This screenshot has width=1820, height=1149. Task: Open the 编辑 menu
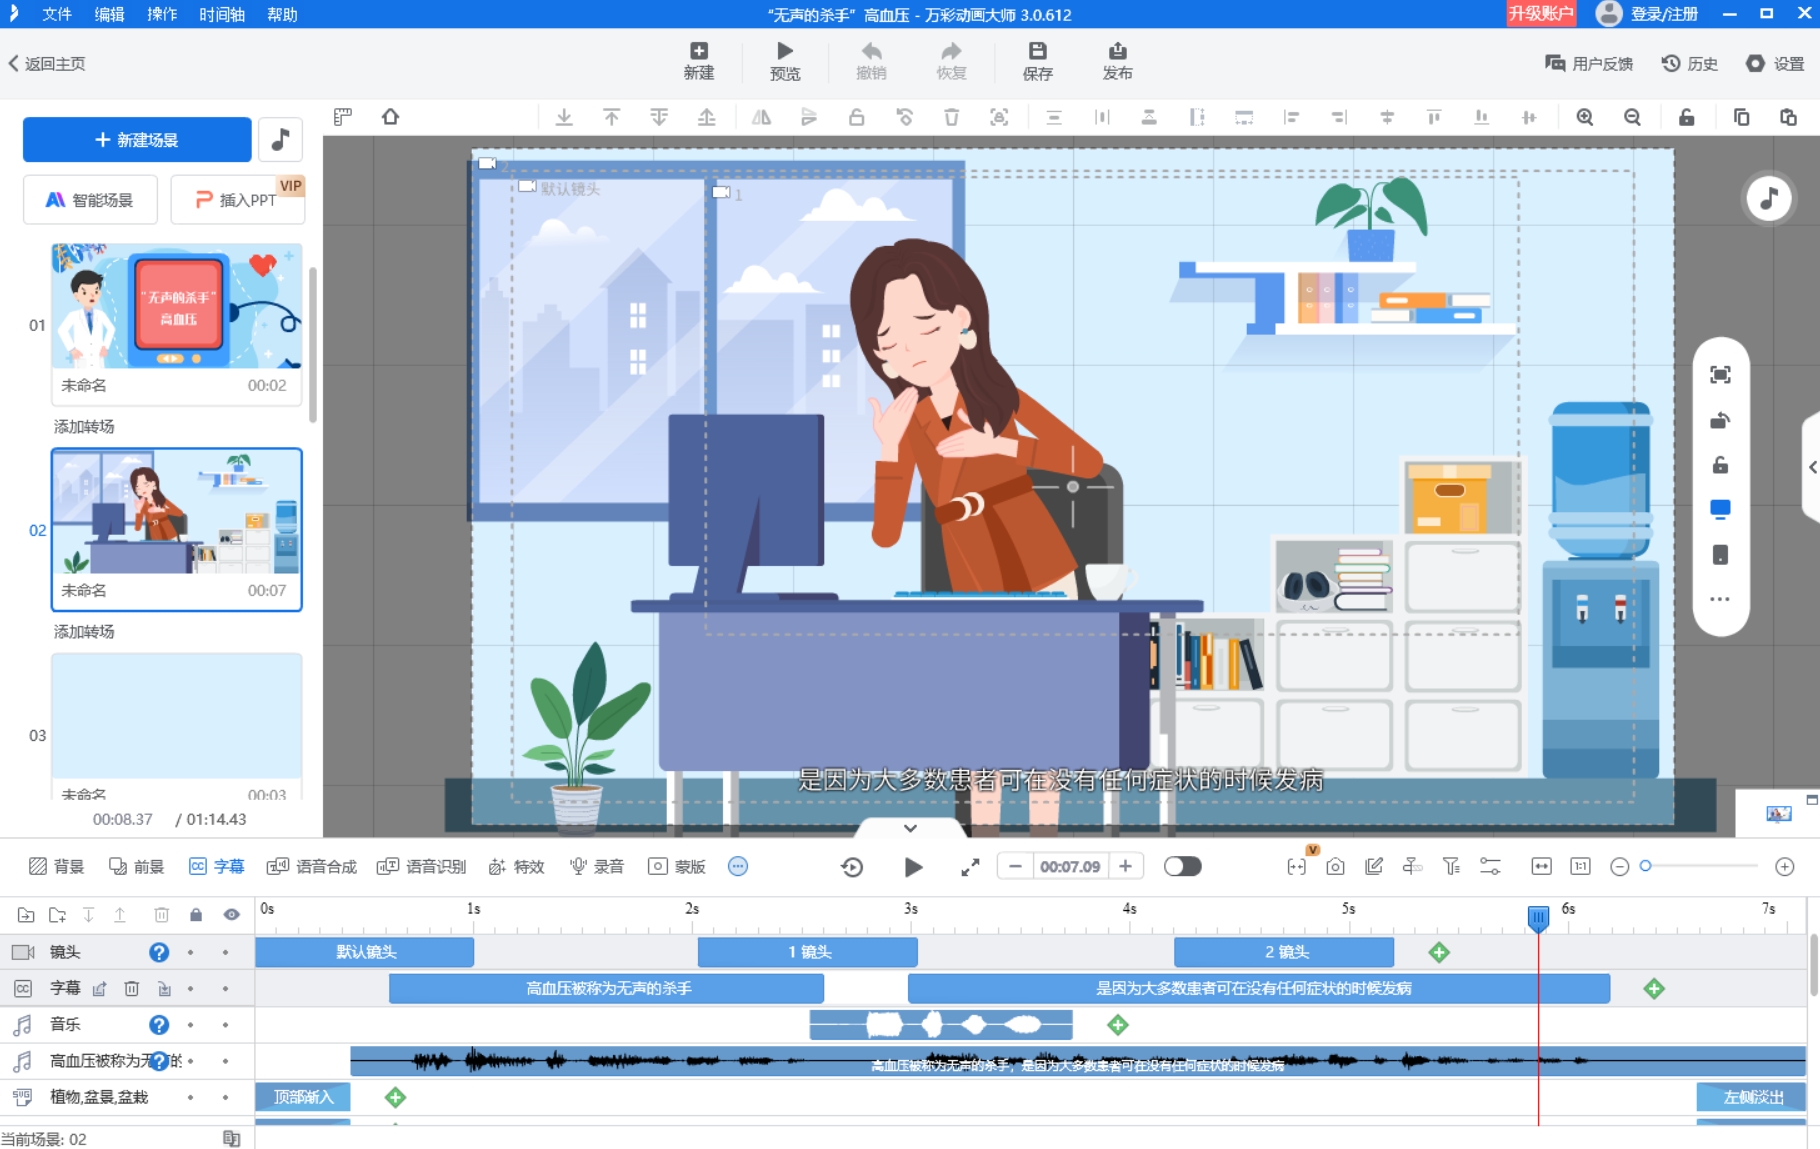[x=110, y=14]
